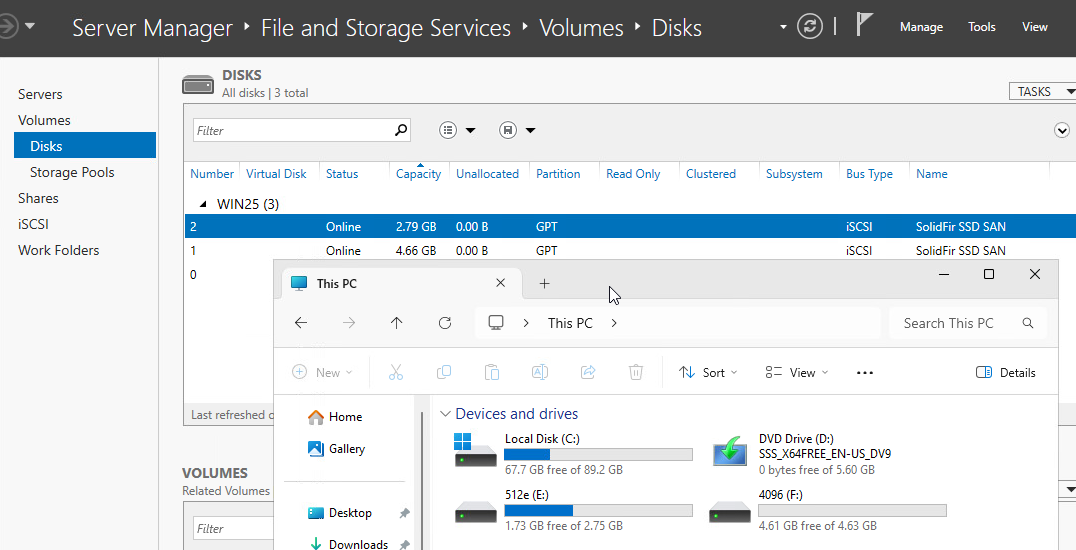This screenshot has width=1076, height=550.
Task: Open Downloads in File Explorer navigation pane
Action: tap(348, 544)
